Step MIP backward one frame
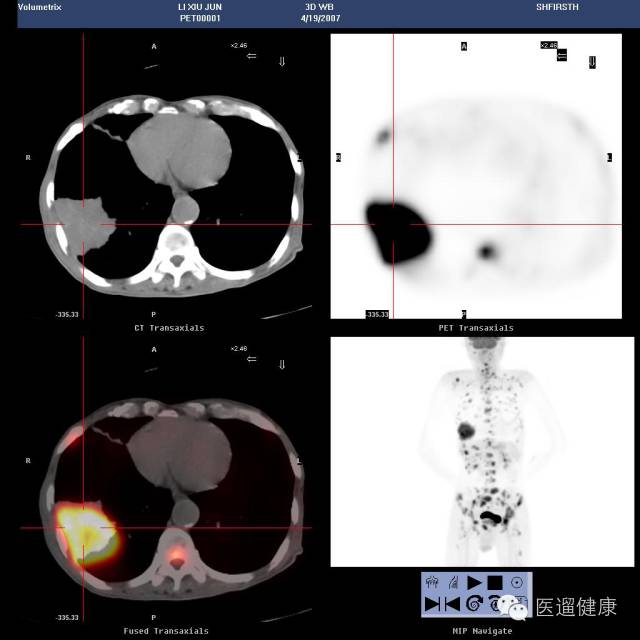Screen dimensions: 640x640 point(452,604)
